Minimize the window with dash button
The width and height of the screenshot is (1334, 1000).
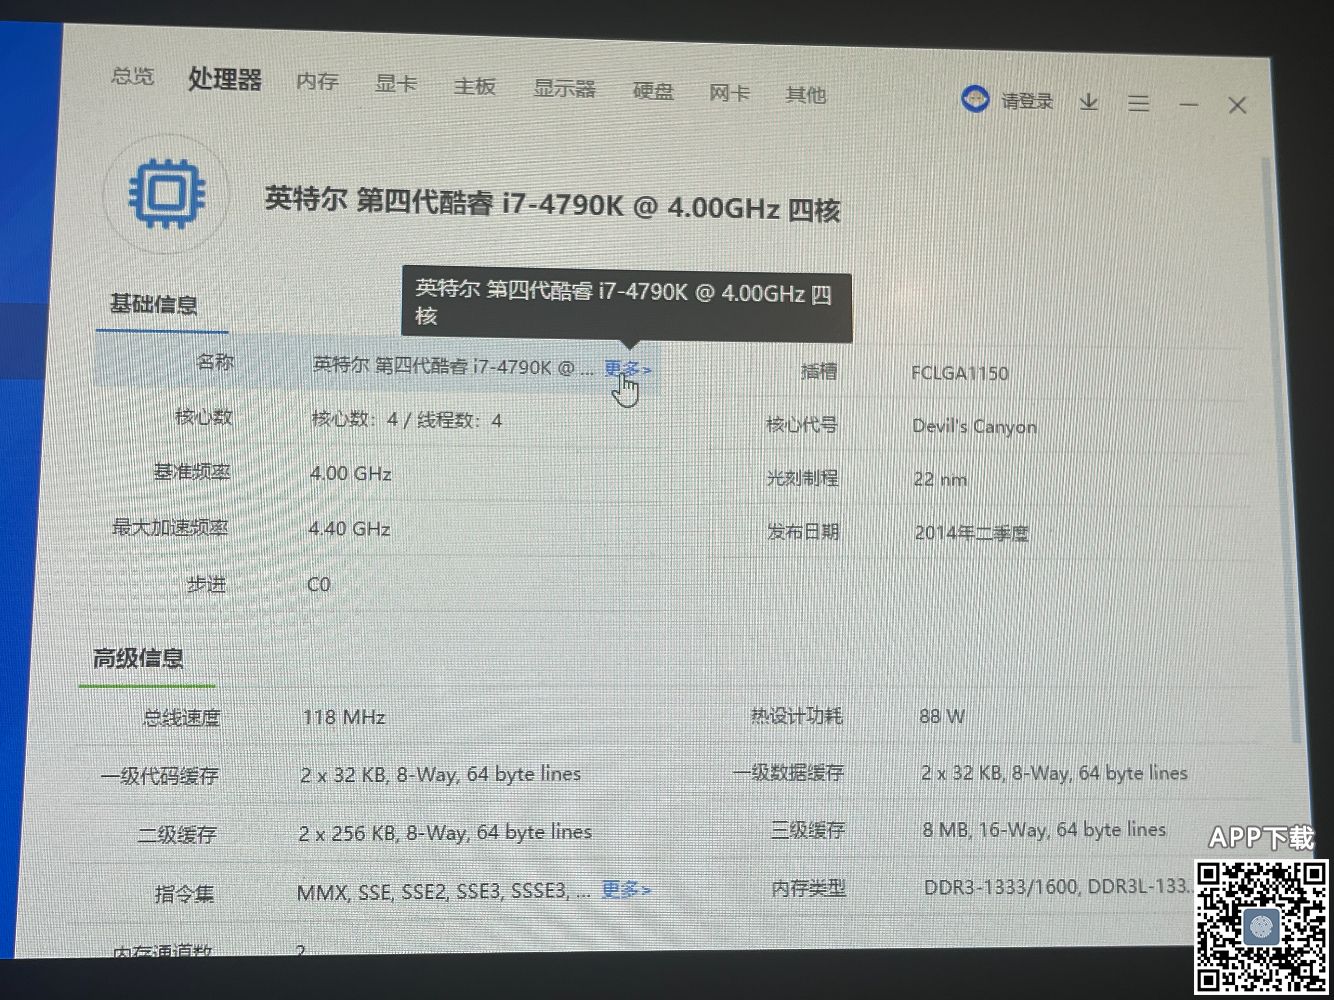[x=1188, y=104]
